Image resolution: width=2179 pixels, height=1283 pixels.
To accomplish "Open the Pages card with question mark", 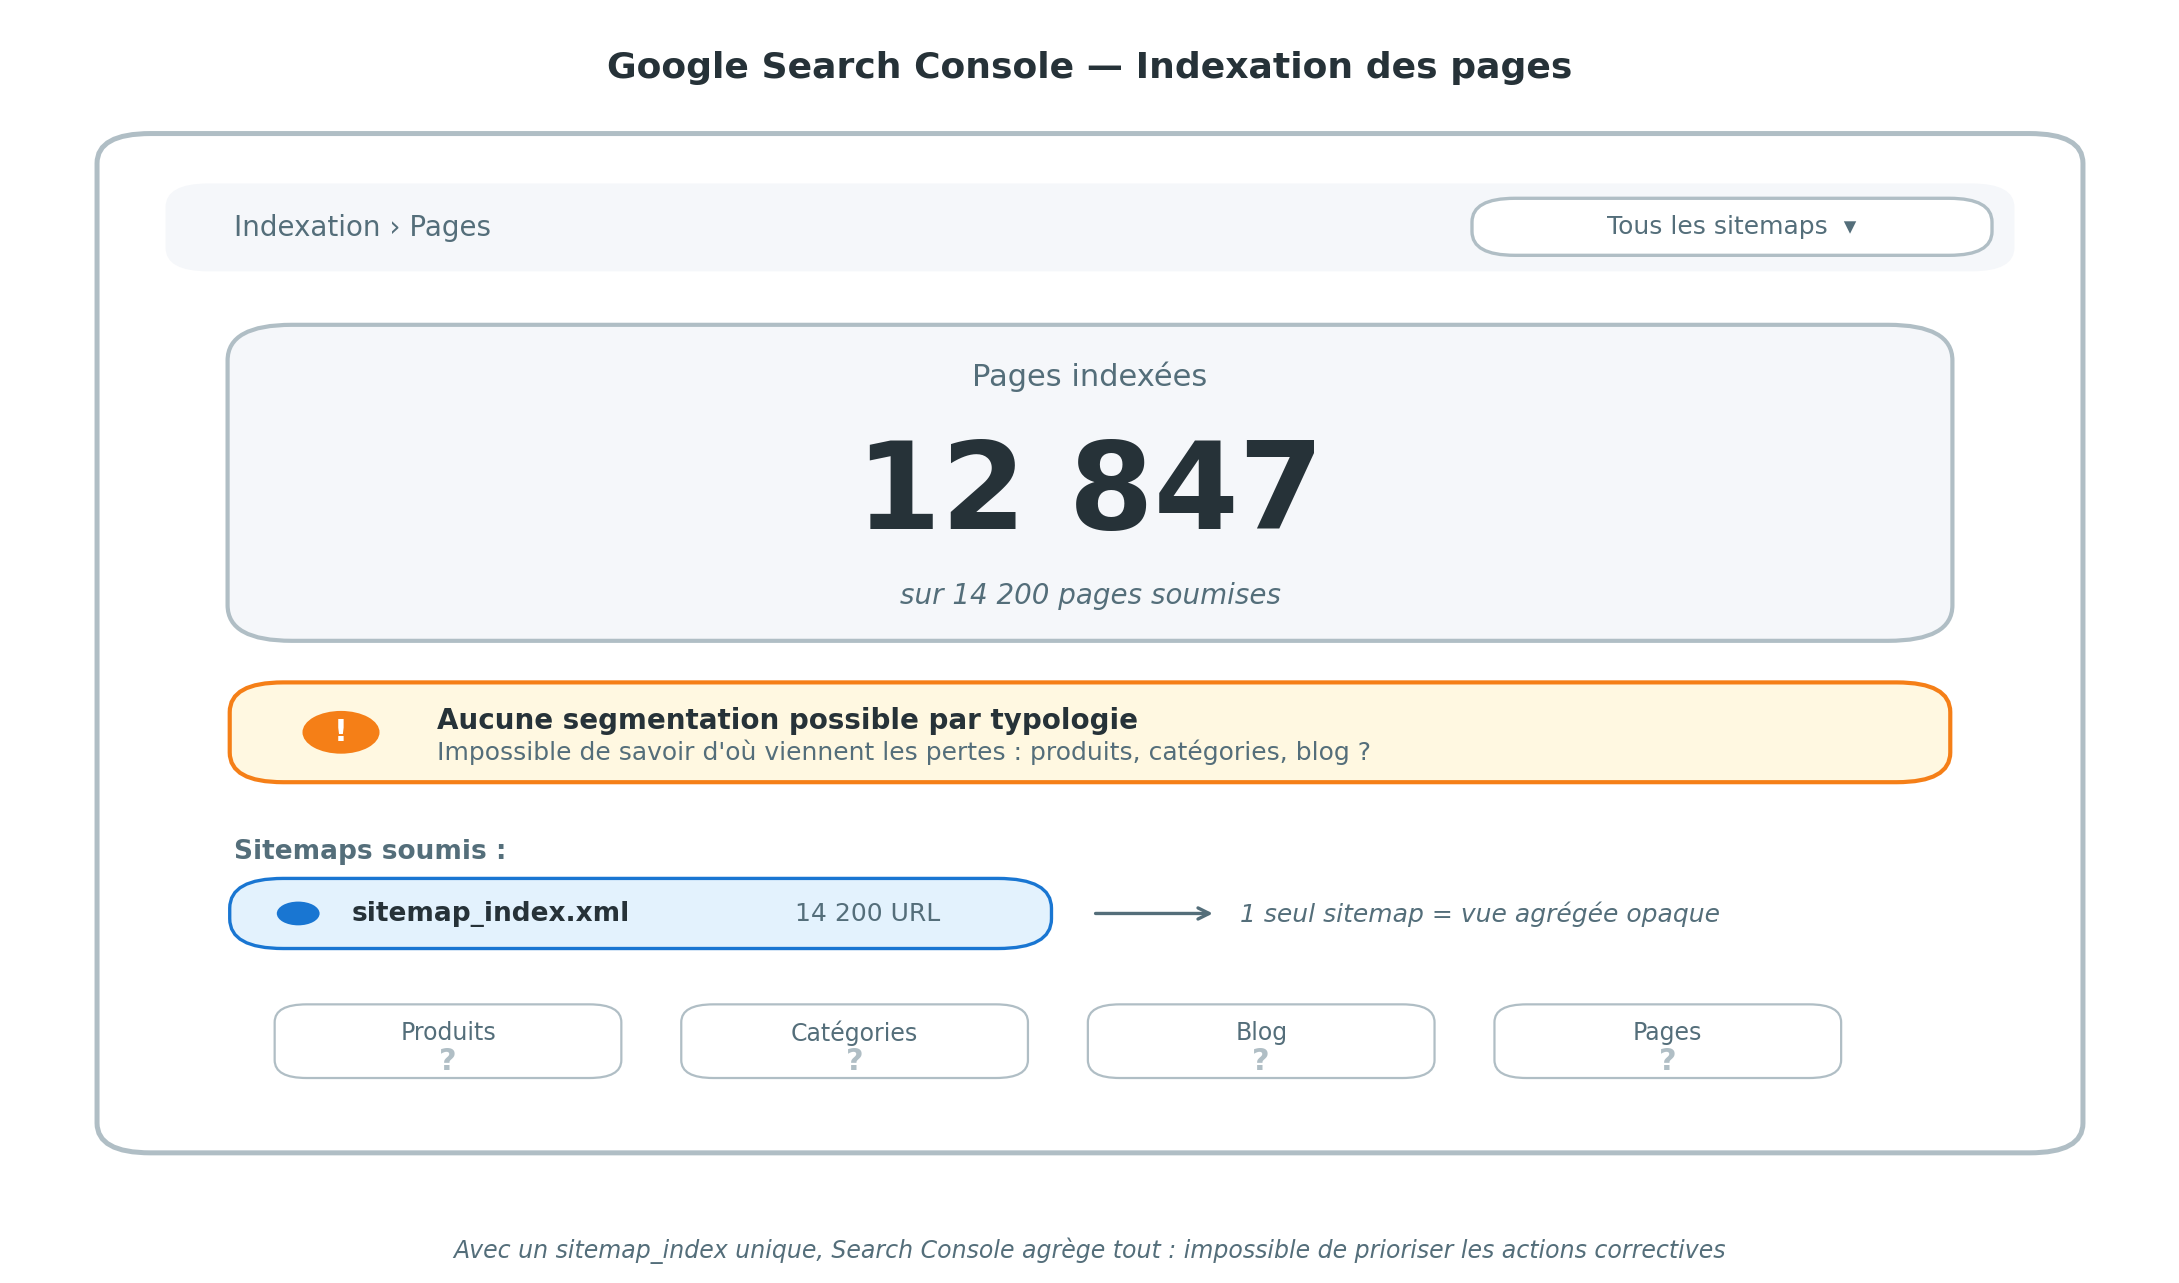I will [1667, 1041].
